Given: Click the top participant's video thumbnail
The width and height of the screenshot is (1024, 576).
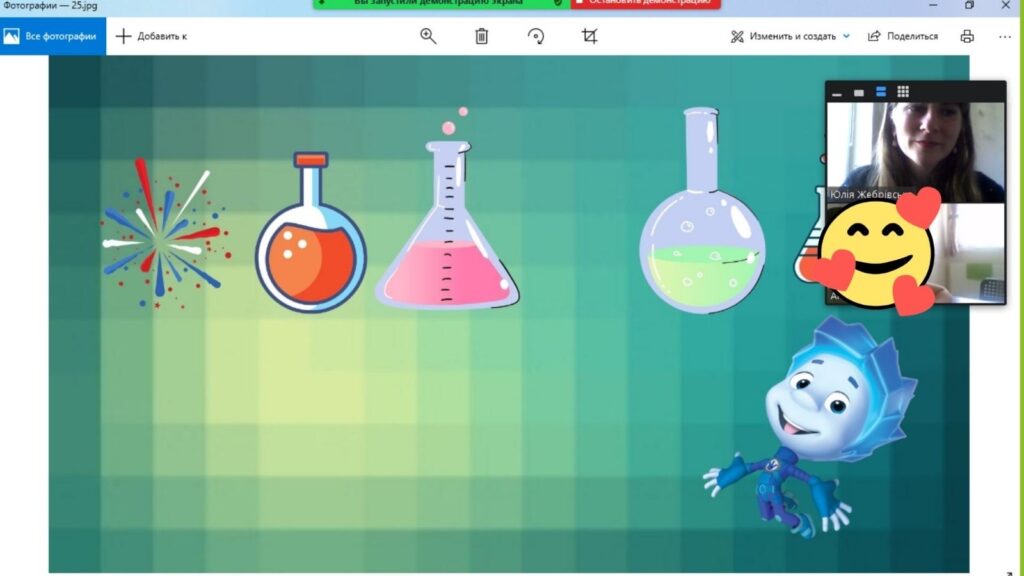Looking at the screenshot, I should tap(915, 148).
